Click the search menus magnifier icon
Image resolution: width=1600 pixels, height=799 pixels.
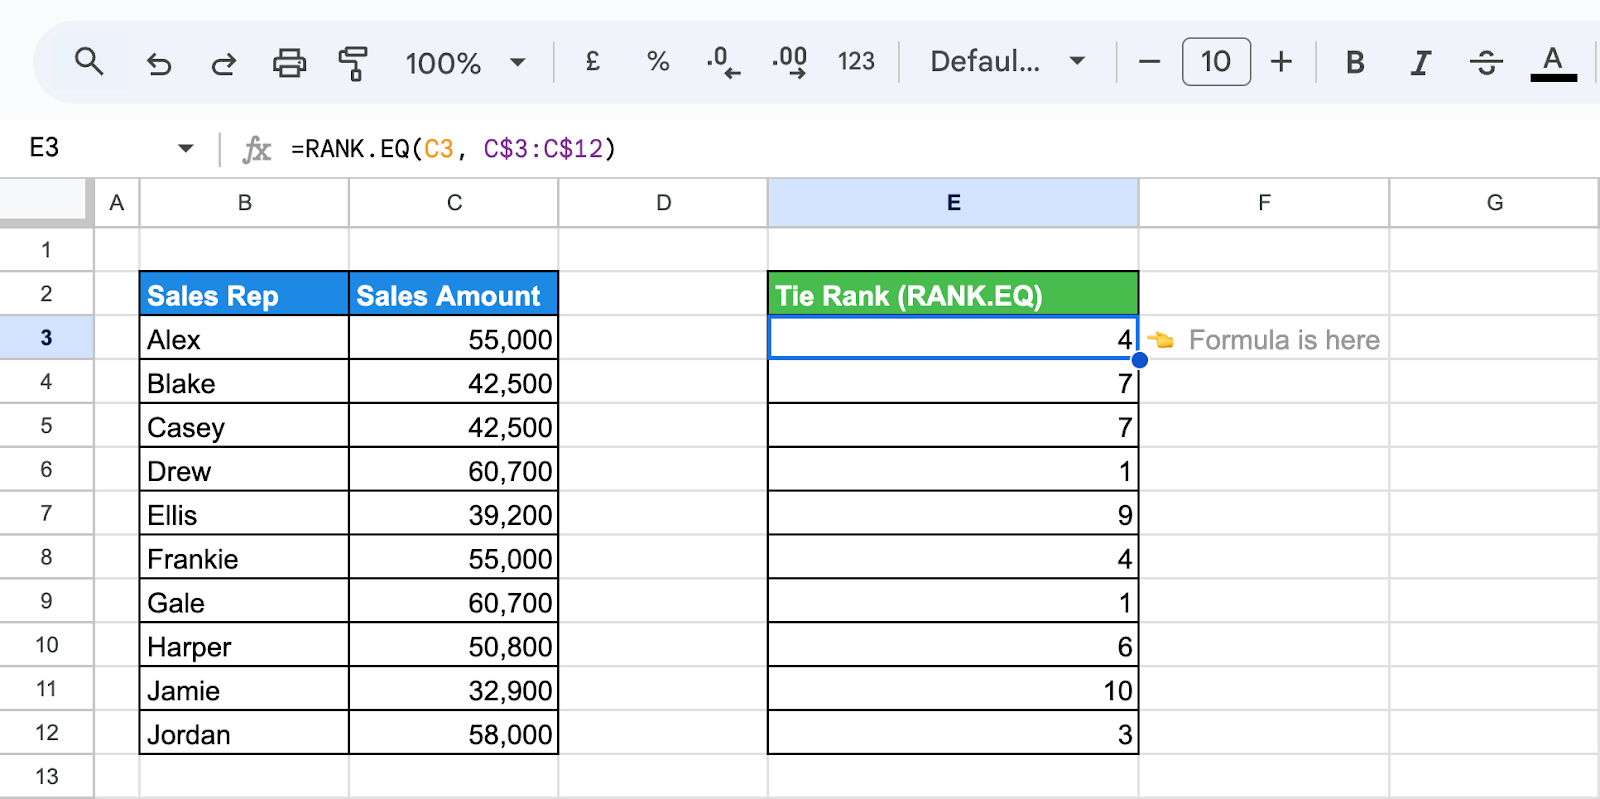[89, 62]
